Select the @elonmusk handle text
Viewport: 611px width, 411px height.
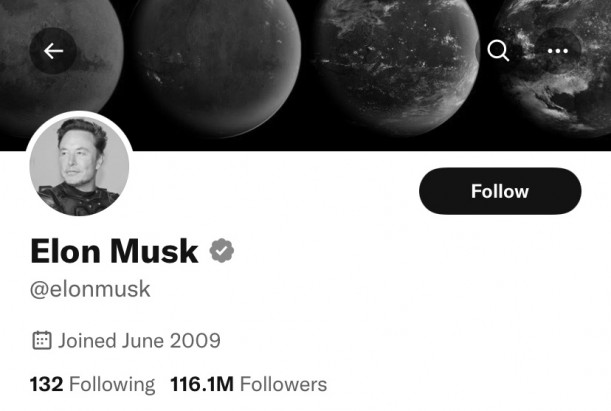[90, 289]
